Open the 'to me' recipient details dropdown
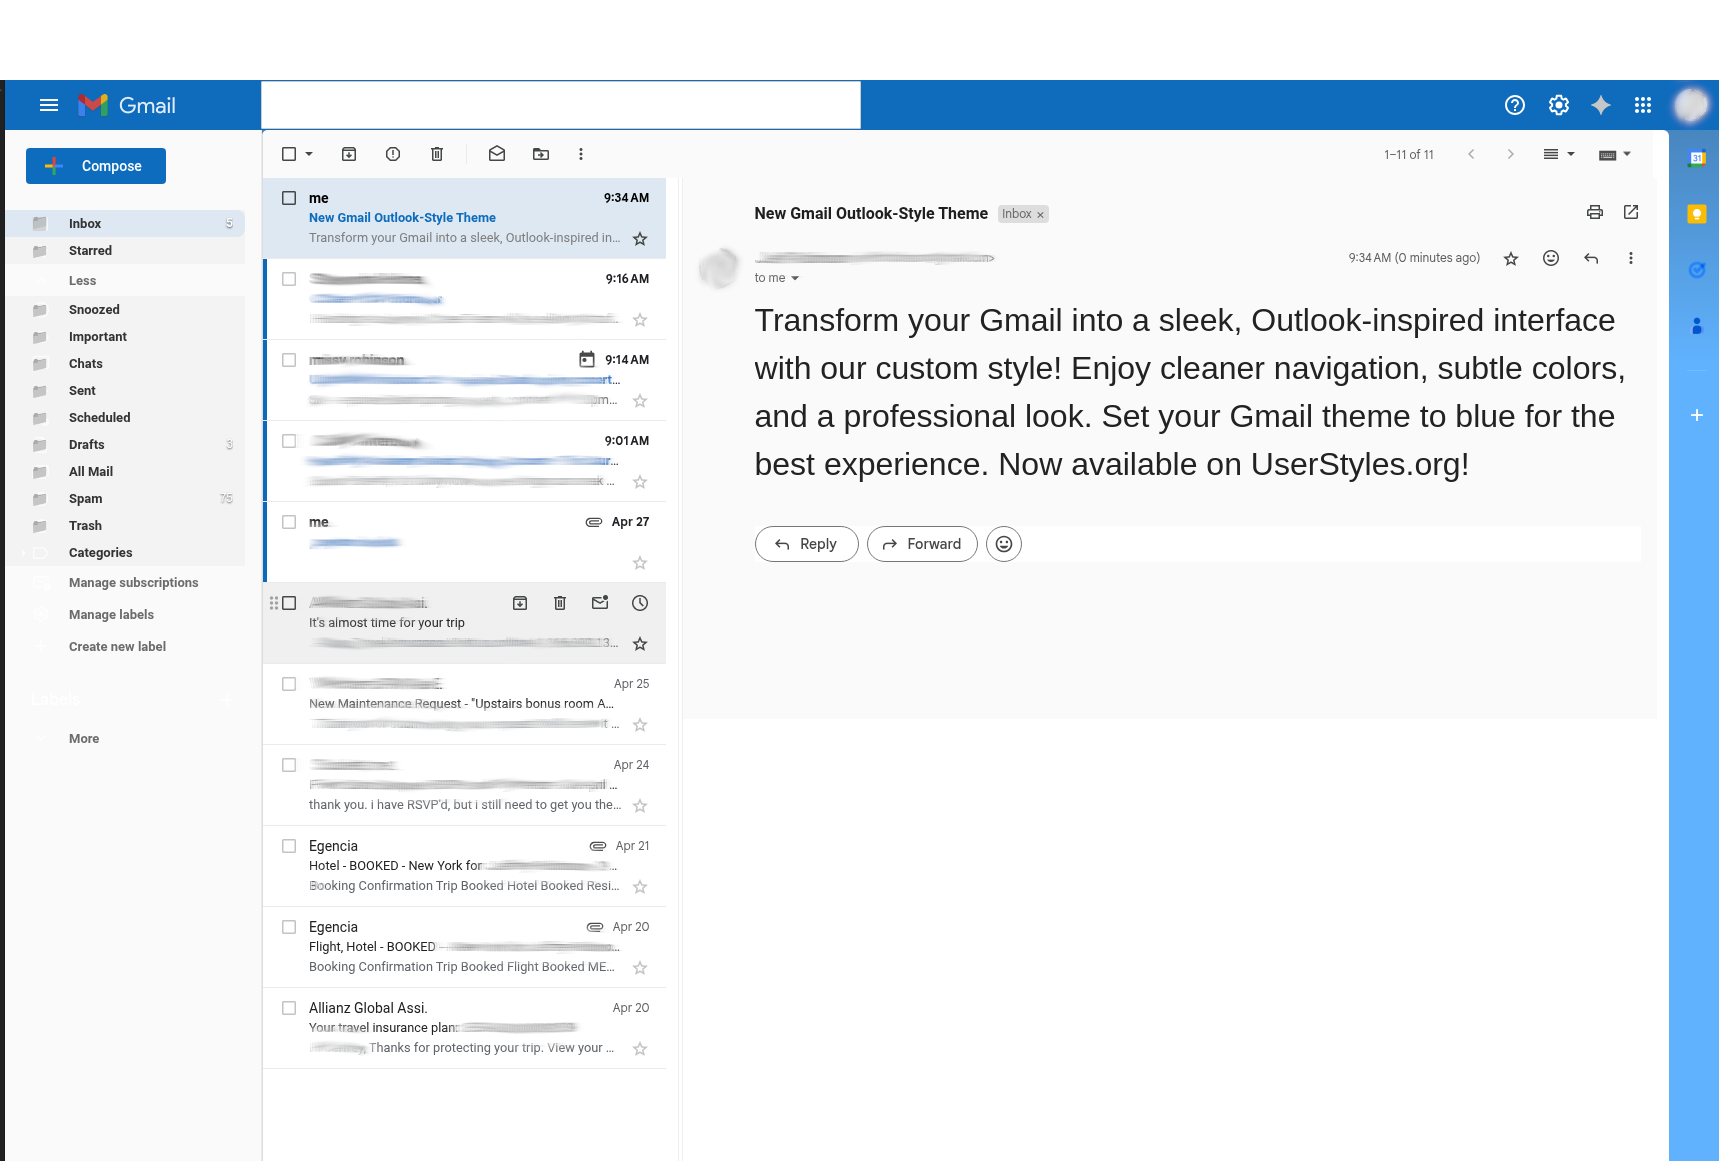The width and height of the screenshot is (1719, 1161). tap(794, 277)
